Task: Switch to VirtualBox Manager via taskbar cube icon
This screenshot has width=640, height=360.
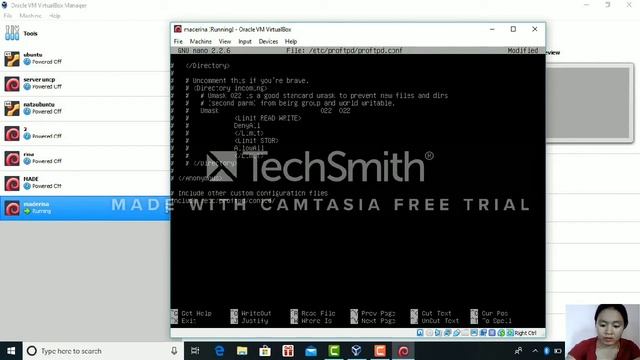Action: tap(356, 351)
